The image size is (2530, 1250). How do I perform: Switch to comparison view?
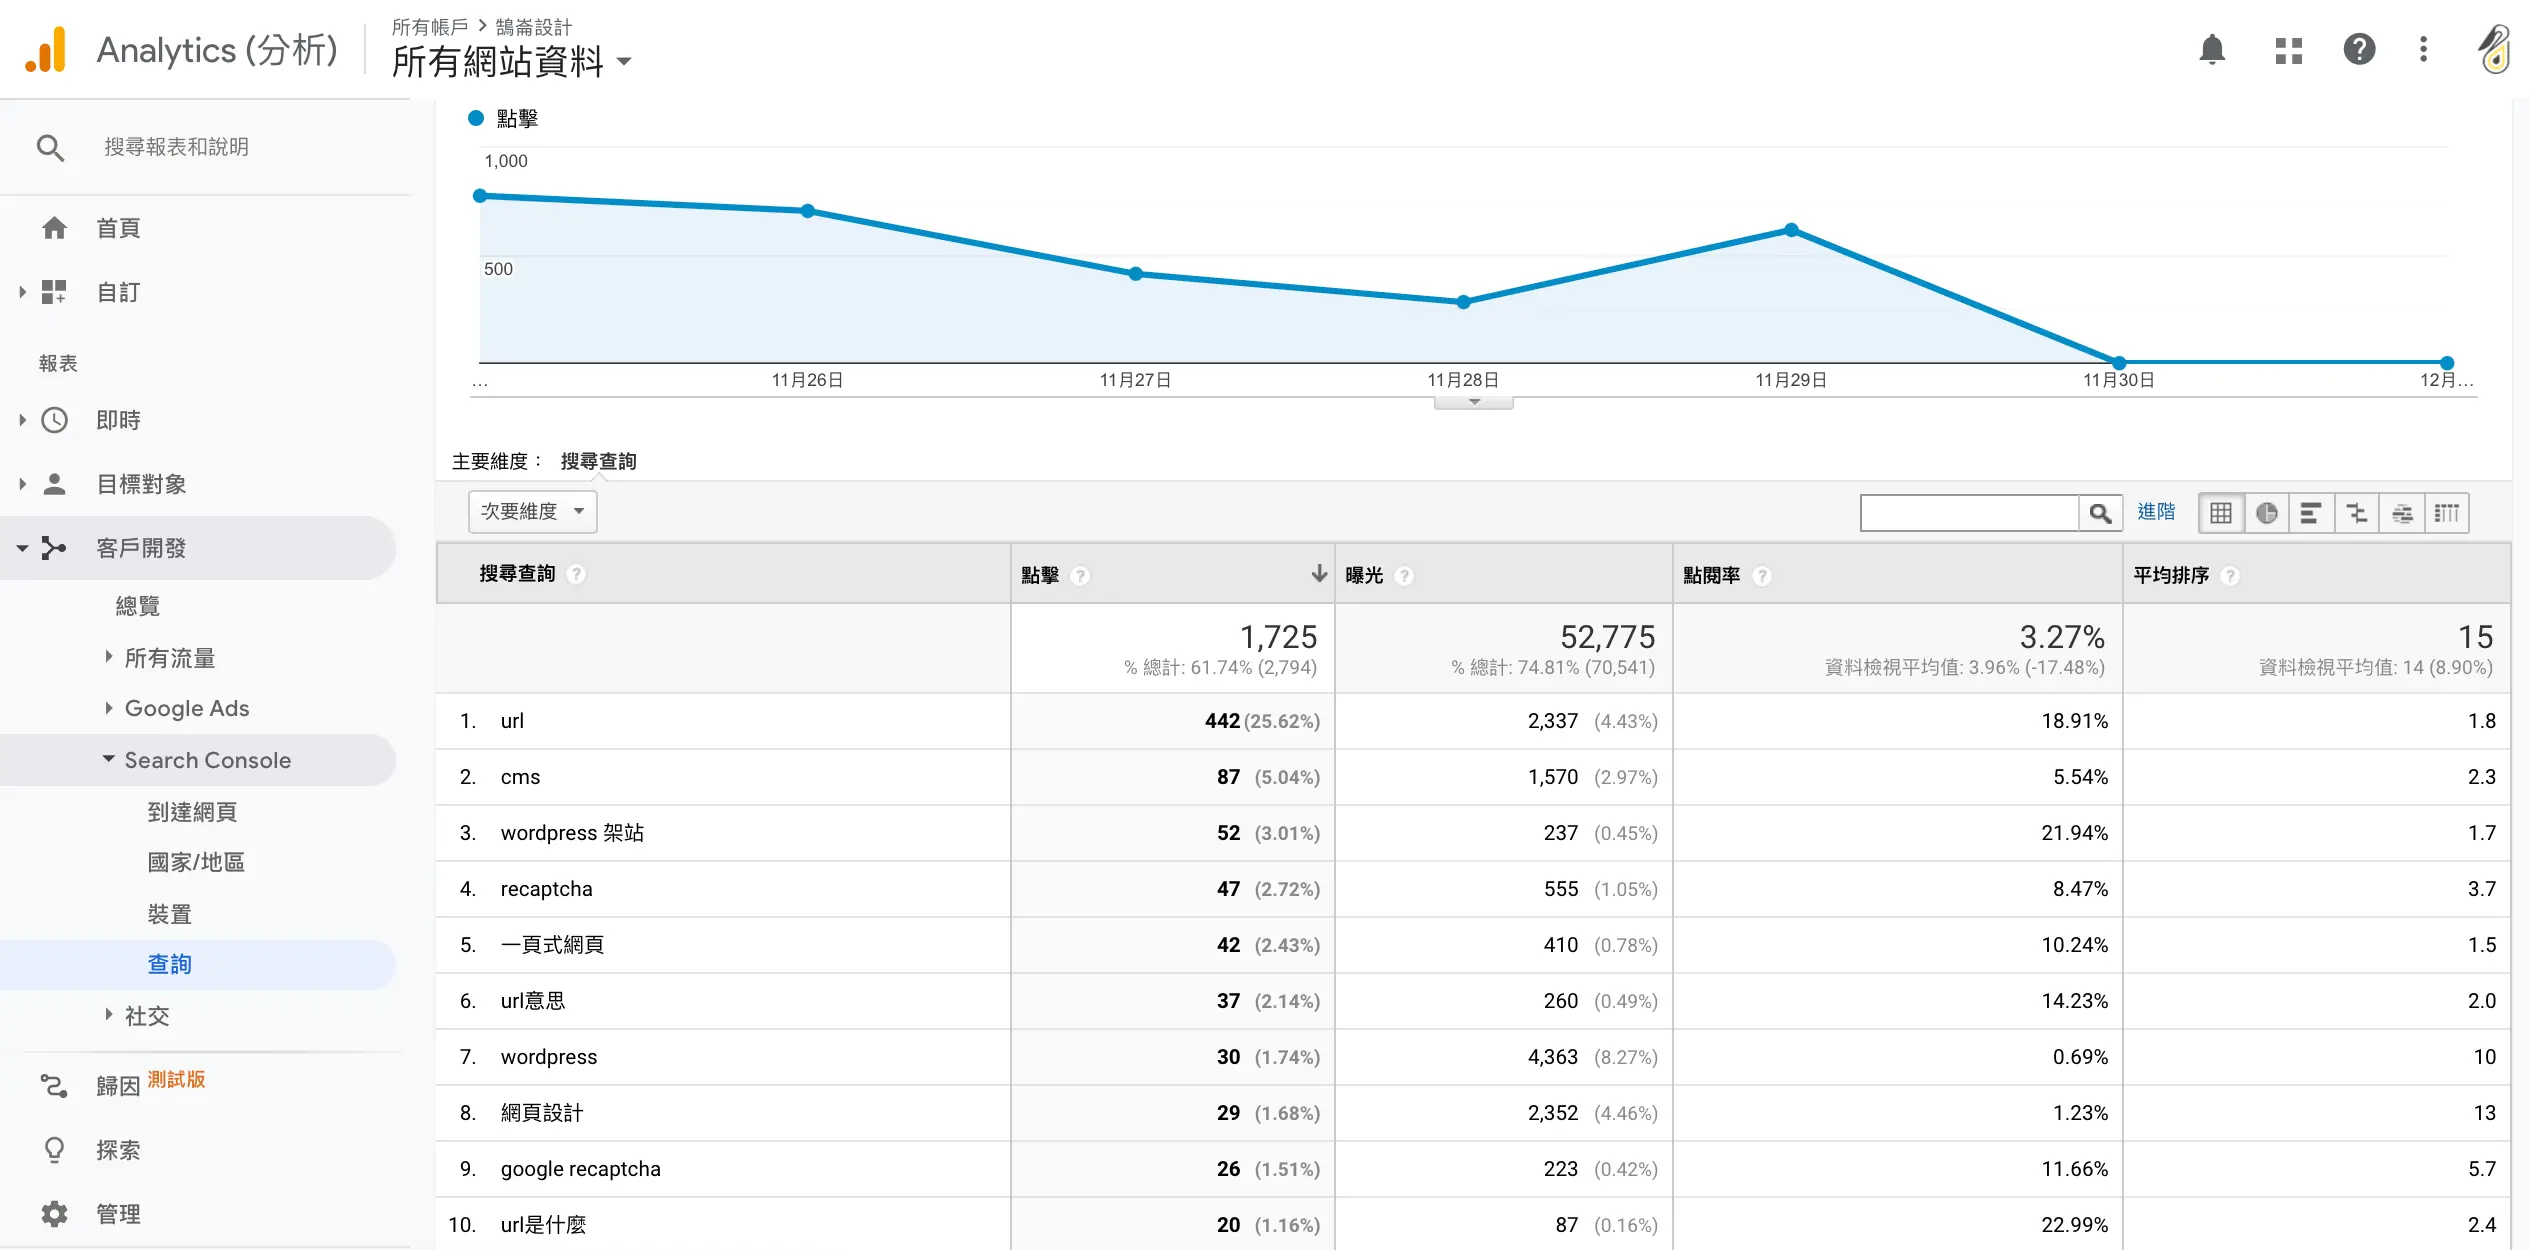coord(2356,513)
